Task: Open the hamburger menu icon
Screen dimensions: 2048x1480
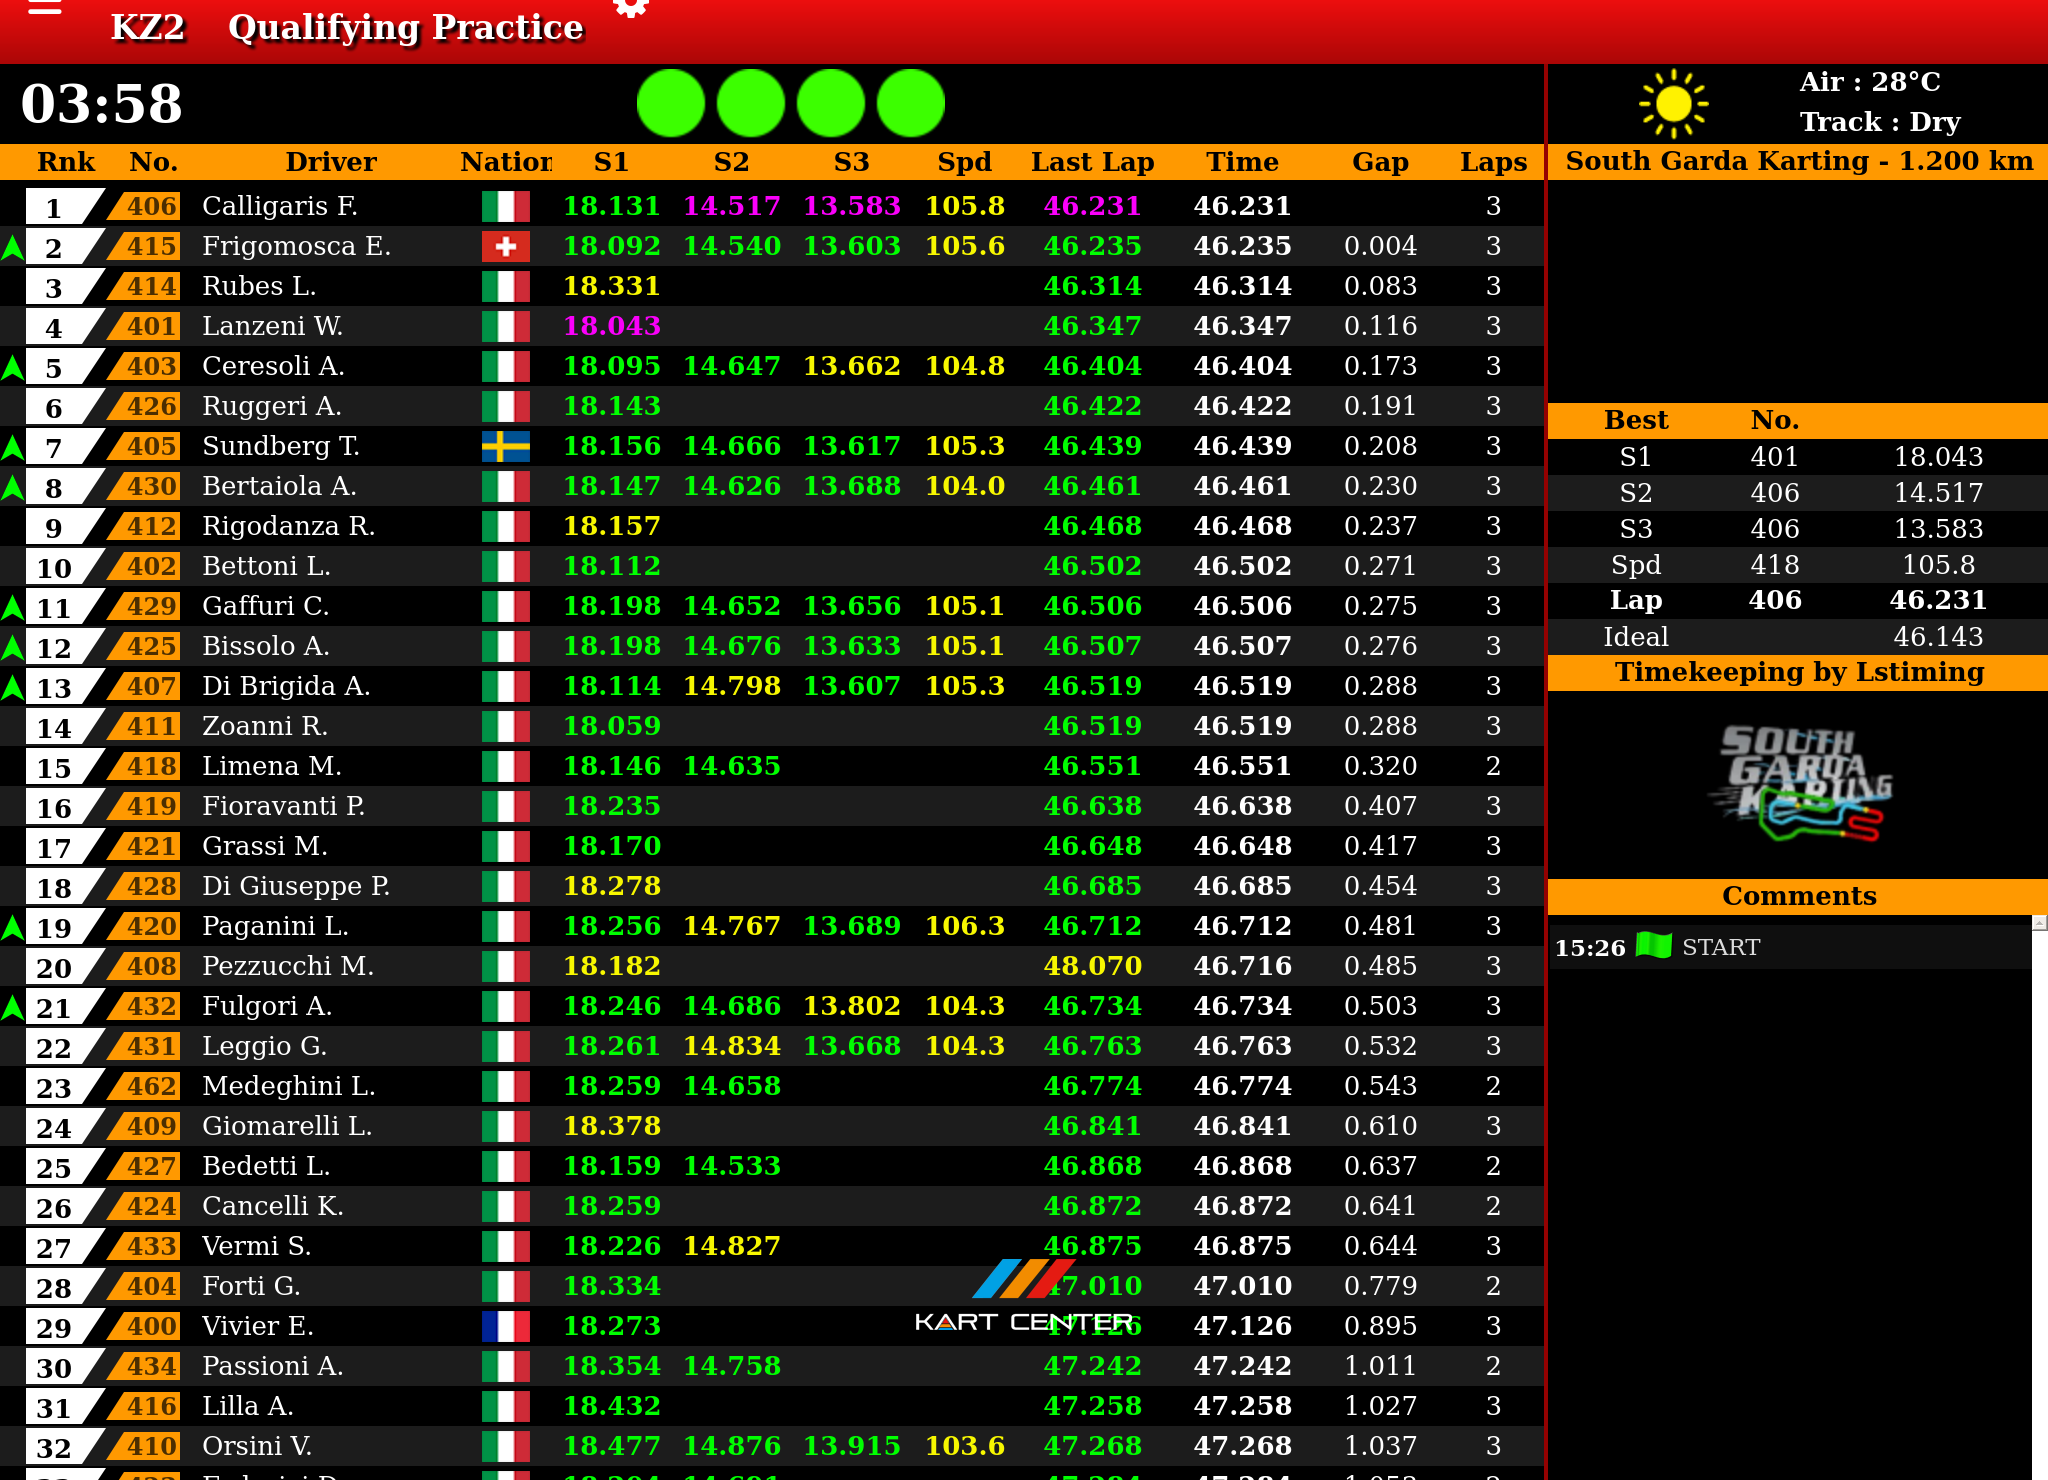Action: tap(45, 8)
